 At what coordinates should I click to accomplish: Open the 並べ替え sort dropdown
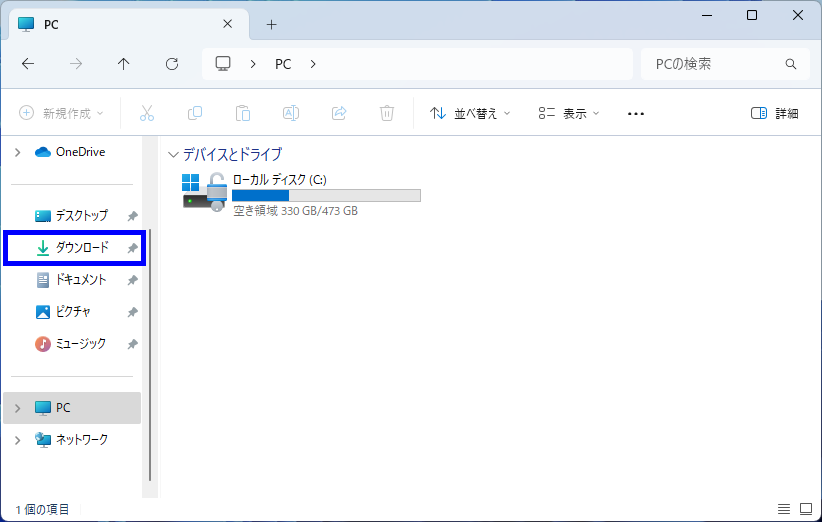coord(470,114)
